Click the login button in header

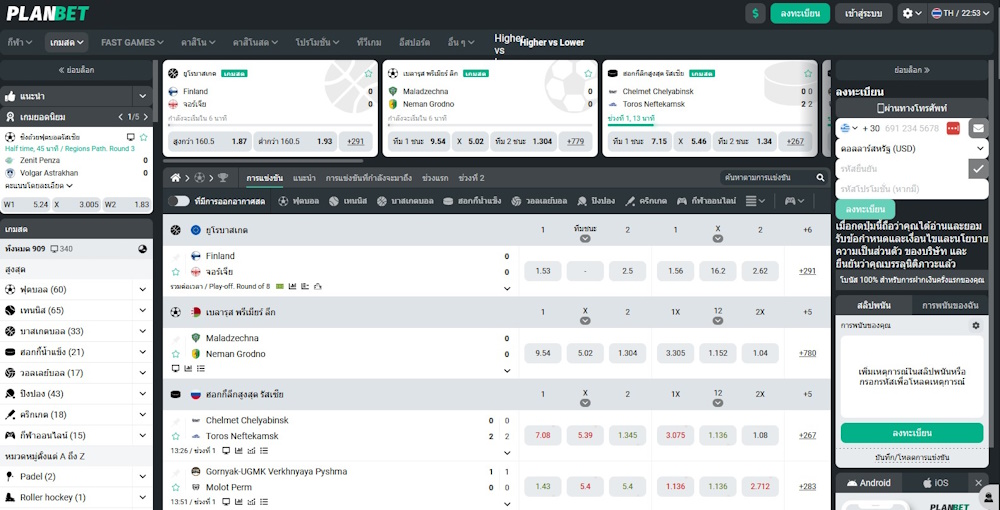(864, 13)
